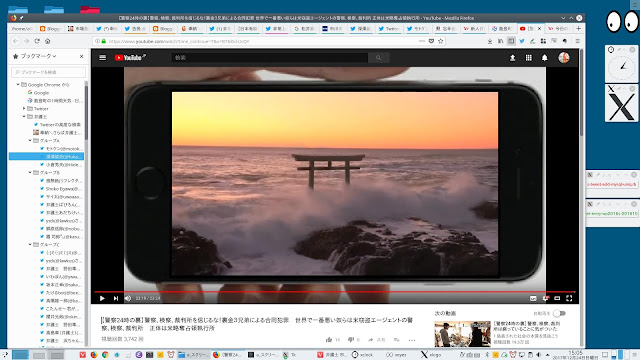Toggle the Firefox sidebar button
The image size is (640, 360).
[x=511, y=41]
